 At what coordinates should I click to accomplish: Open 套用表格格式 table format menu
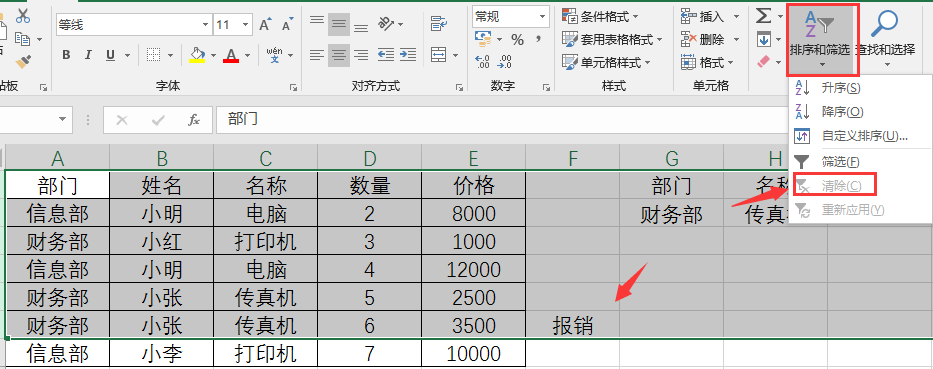pos(612,39)
